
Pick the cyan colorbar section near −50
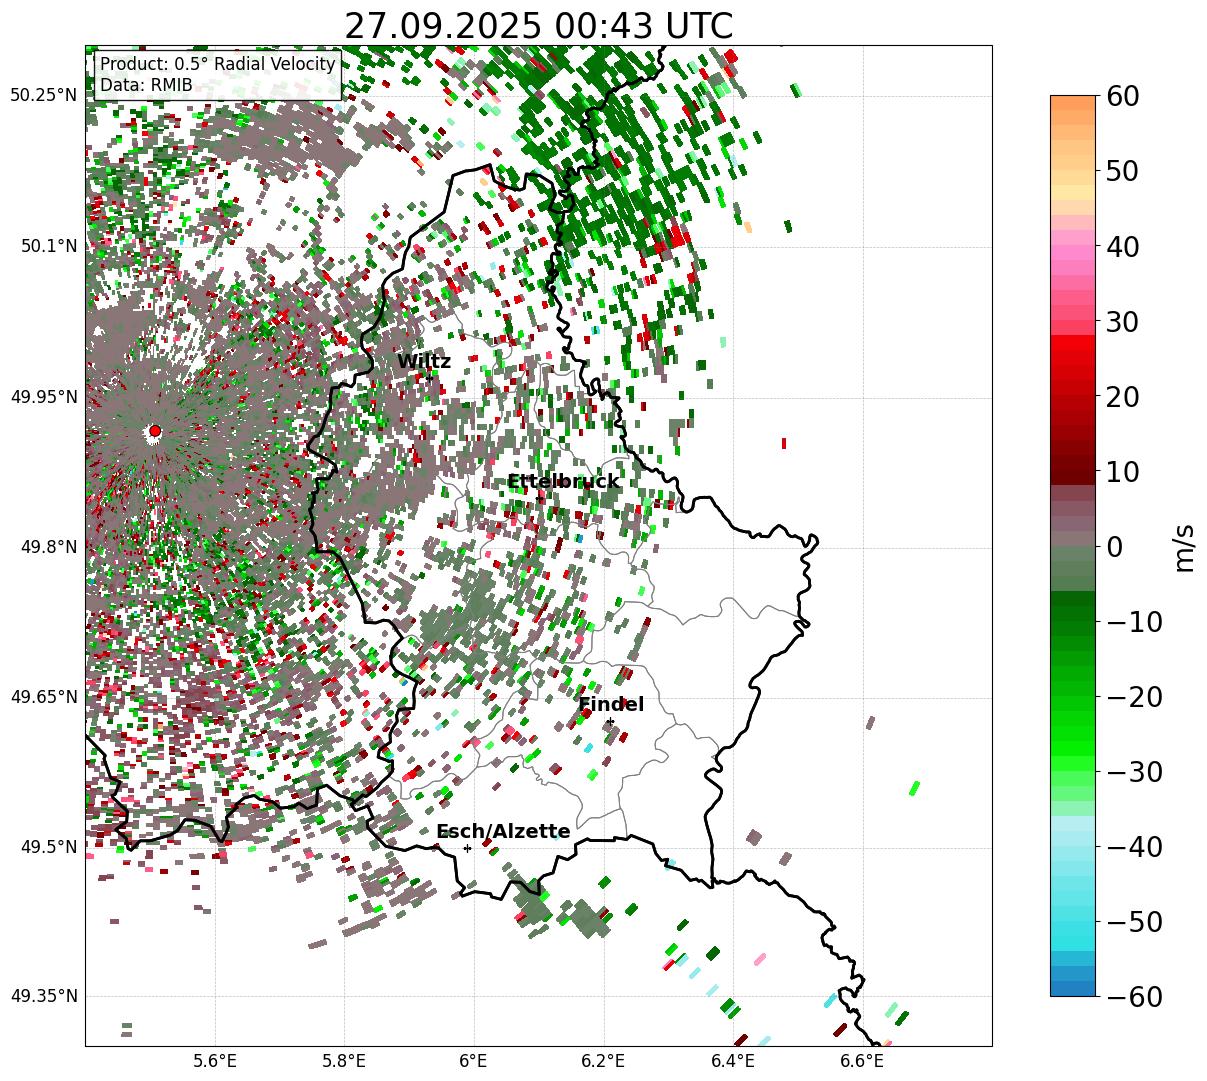1073,921
